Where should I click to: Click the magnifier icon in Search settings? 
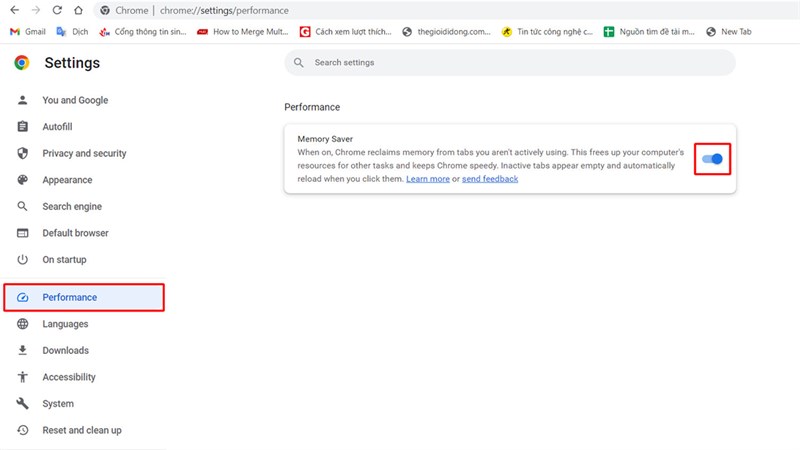point(298,62)
